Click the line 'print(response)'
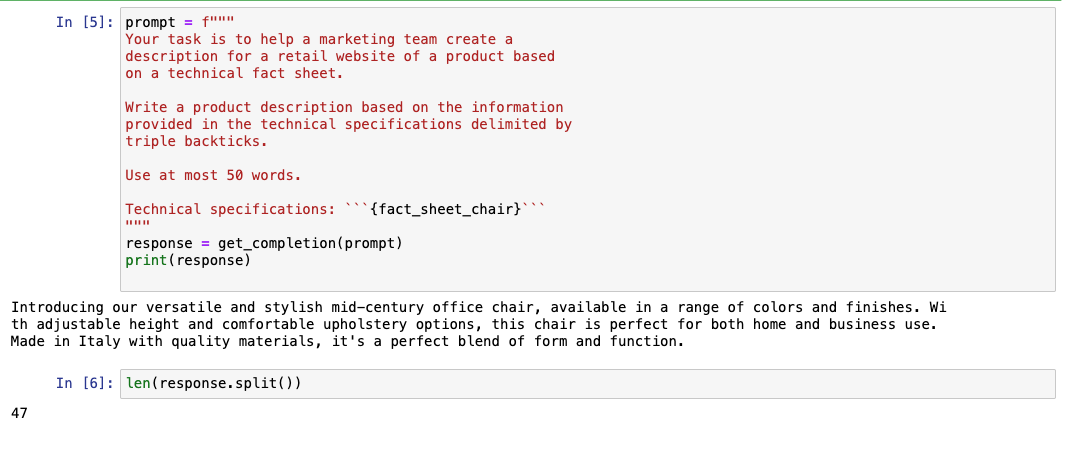 coord(188,260)
